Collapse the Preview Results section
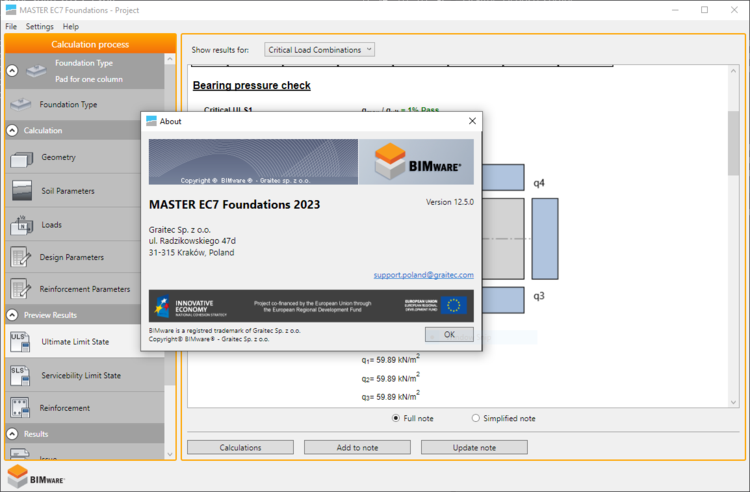Screen dimensions: 750x492 click(x=13, y=315)
